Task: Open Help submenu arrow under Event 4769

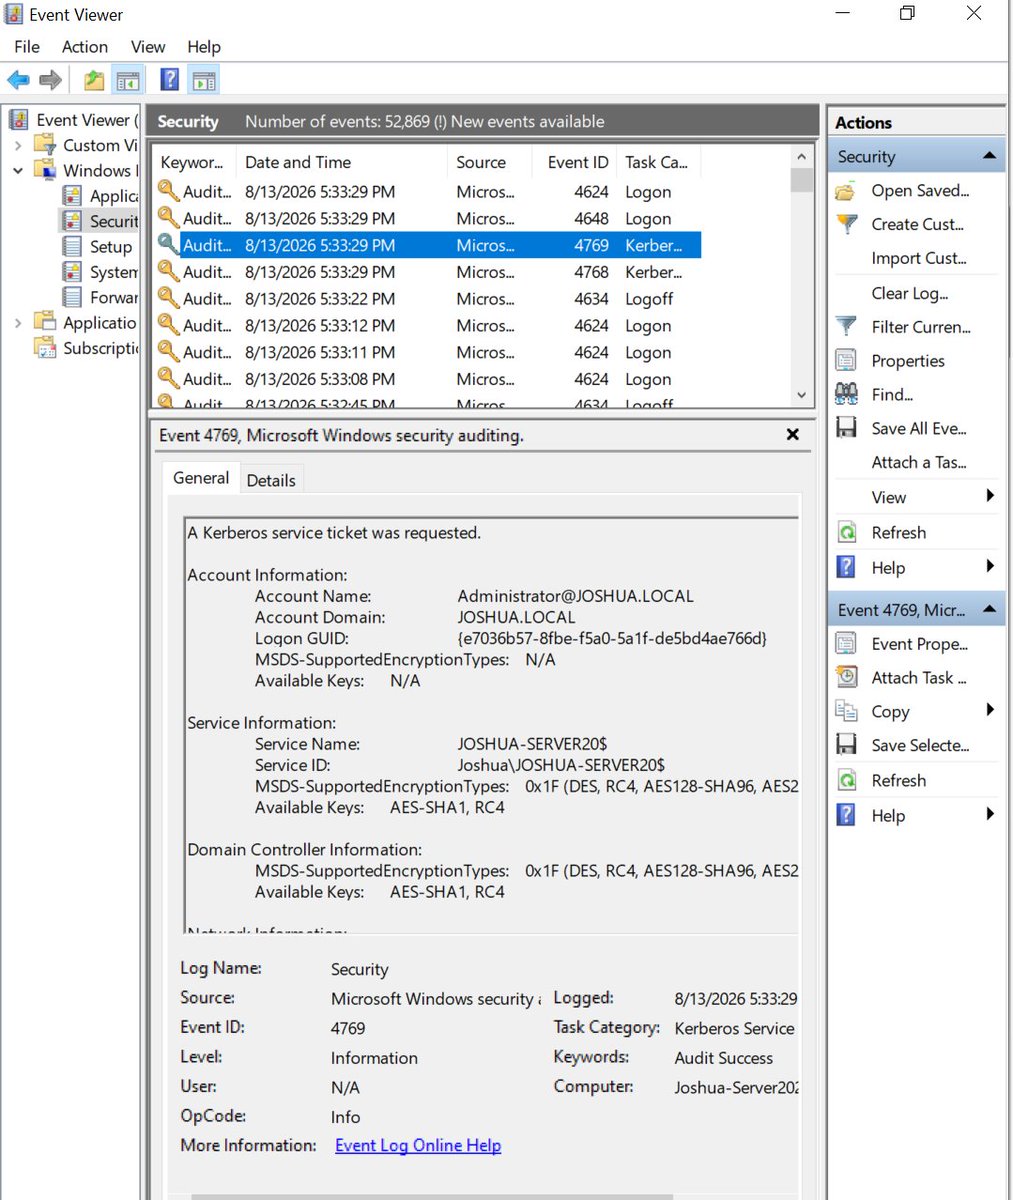Action: [x=990, y=814]
